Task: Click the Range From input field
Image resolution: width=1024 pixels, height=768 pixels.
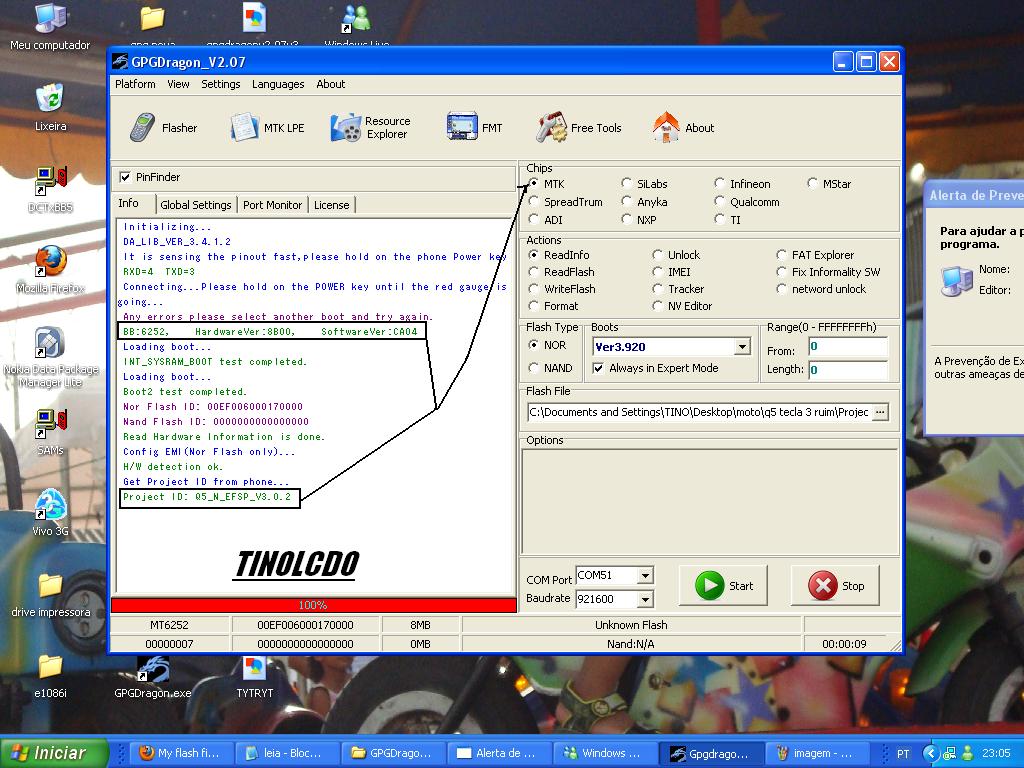Action: [848, 347]
